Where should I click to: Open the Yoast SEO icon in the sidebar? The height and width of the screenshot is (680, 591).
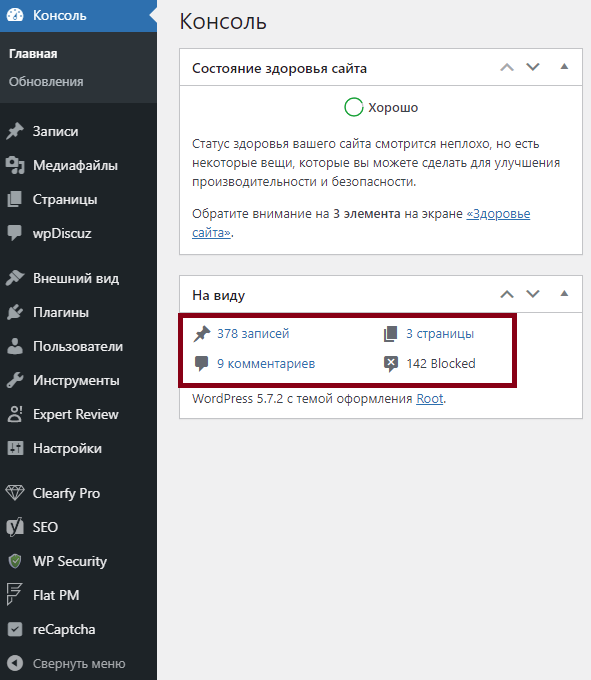(15, 527)
